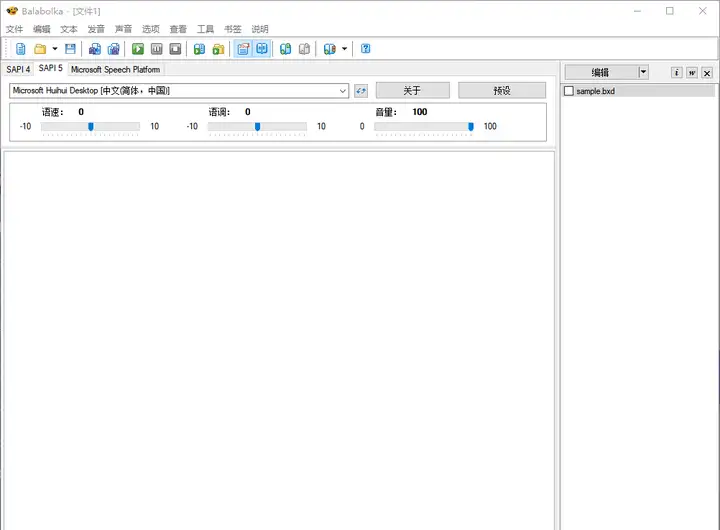Click the 'w' icon in the dictionary panel
The image size is (720, 530).
point(692,73)
